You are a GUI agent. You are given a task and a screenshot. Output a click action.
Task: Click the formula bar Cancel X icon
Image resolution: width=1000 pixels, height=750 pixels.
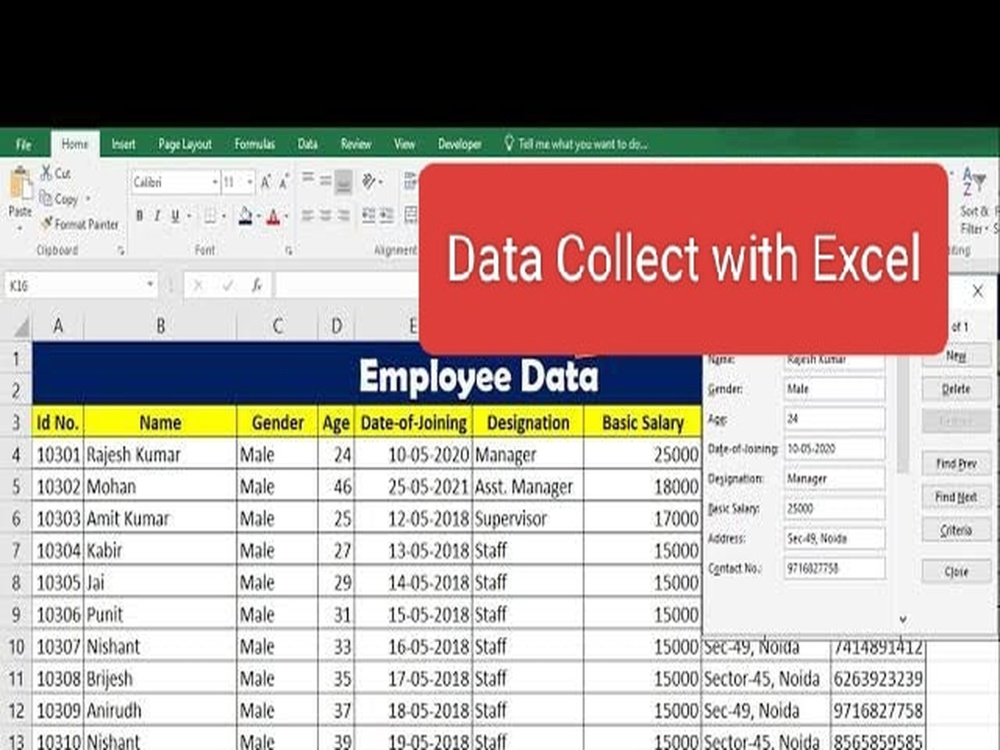pos(198,286)
